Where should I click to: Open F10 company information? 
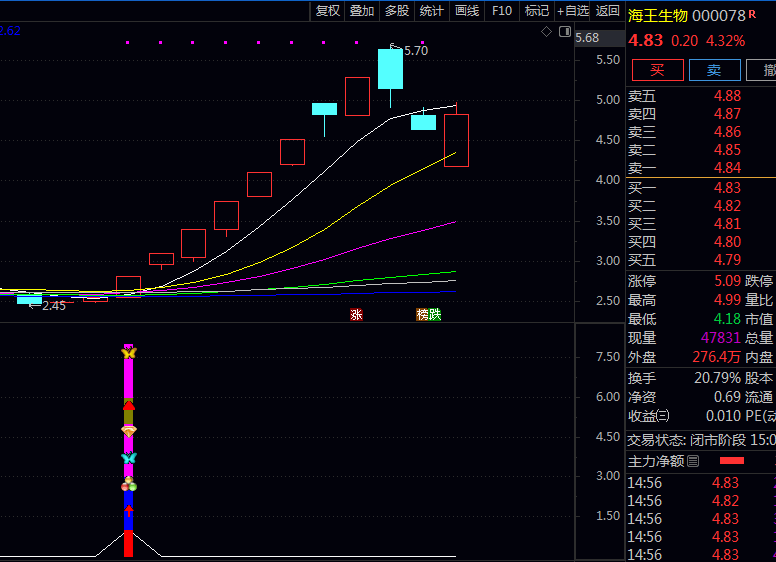point(502,11)
